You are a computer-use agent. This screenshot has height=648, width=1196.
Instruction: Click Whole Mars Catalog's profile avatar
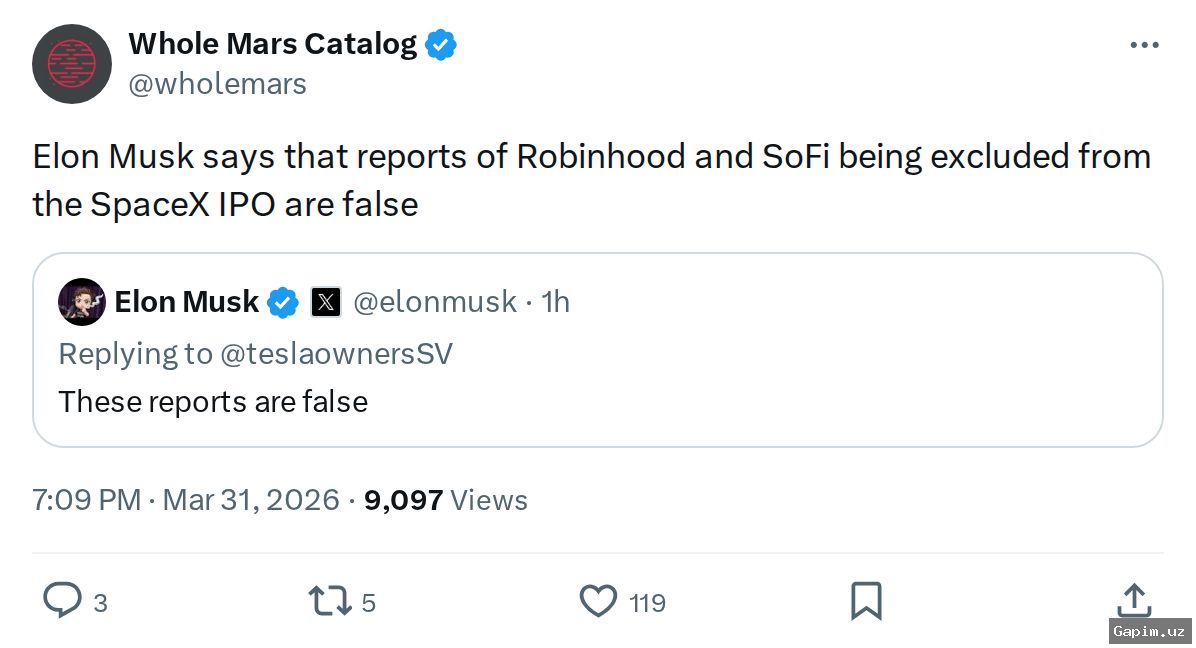[71, 63]
